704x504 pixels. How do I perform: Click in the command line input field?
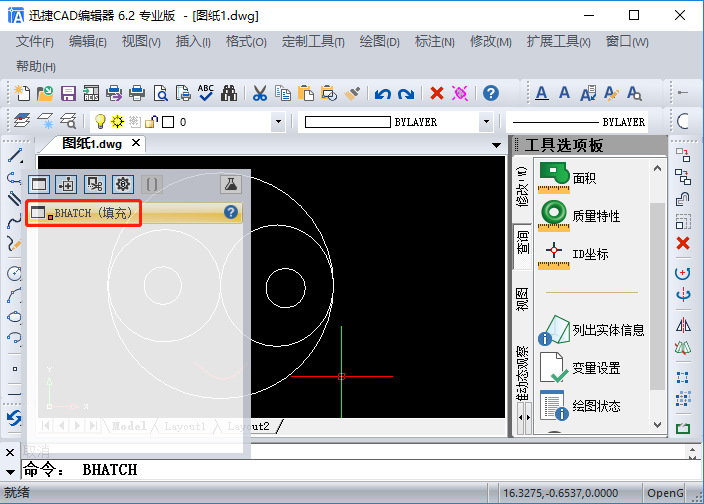pos(361,469)
